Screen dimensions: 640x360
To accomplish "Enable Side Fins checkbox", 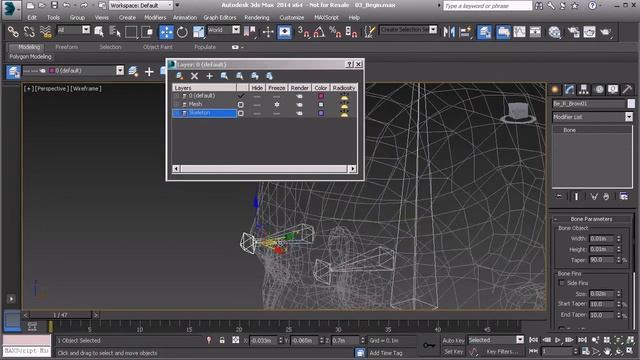I will (562, 283).
